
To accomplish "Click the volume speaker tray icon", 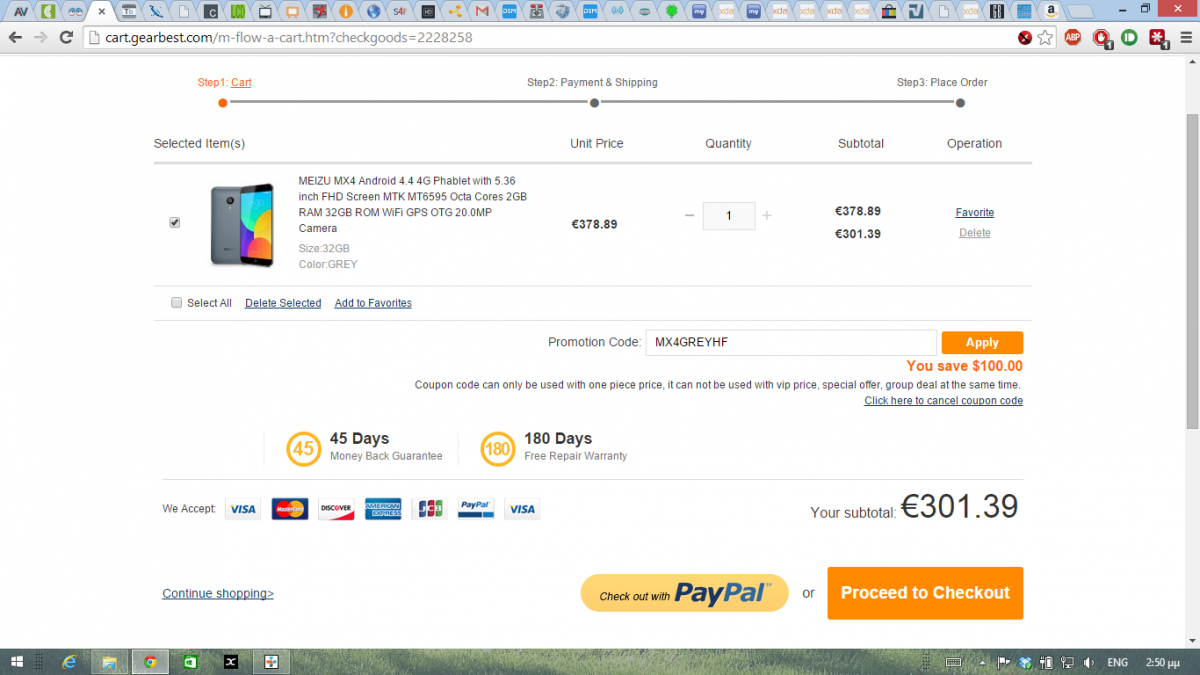I will tap(1087, 662).
